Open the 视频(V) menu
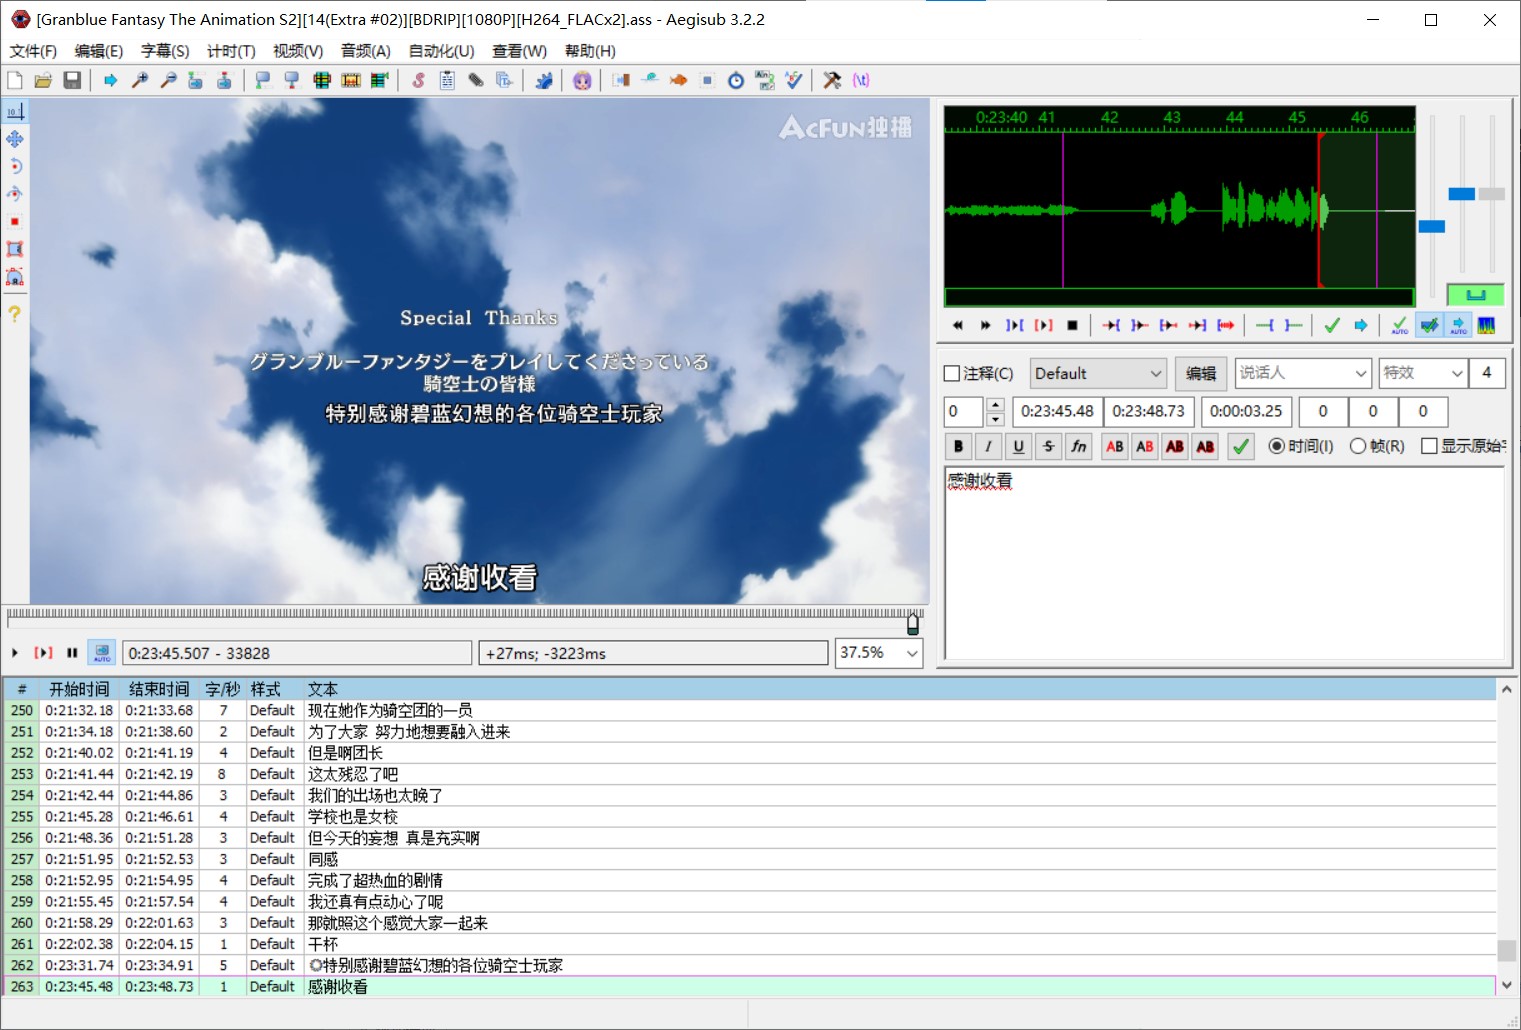The width and height of the screenshot is (1521, 1030). 298,51
